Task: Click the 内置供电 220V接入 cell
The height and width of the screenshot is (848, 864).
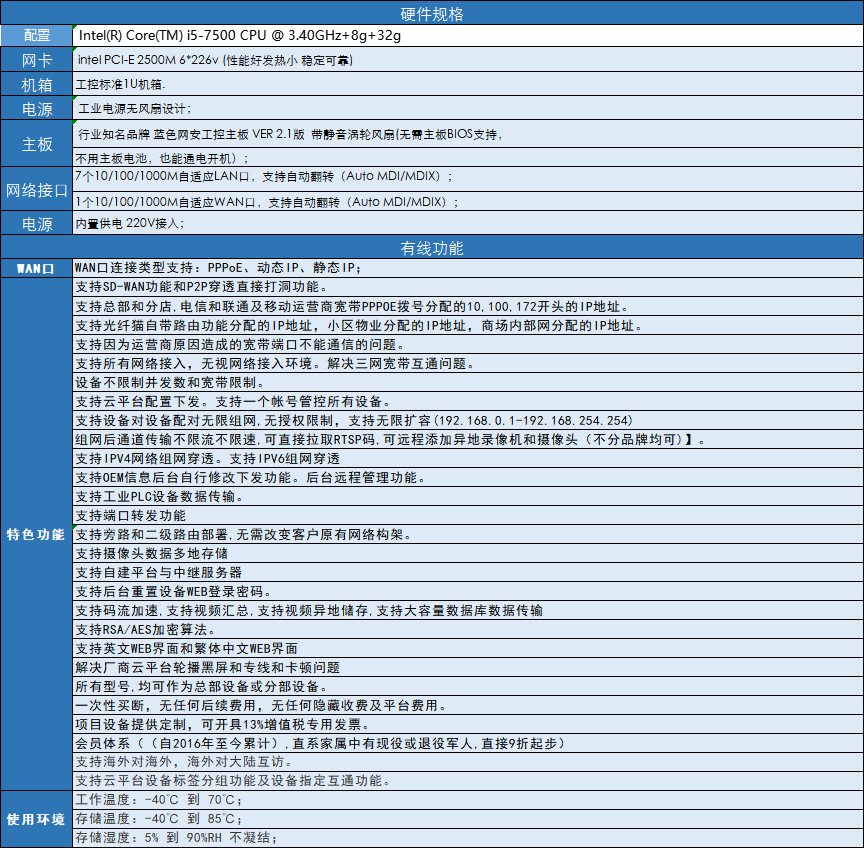Action: tap(468, 223)
